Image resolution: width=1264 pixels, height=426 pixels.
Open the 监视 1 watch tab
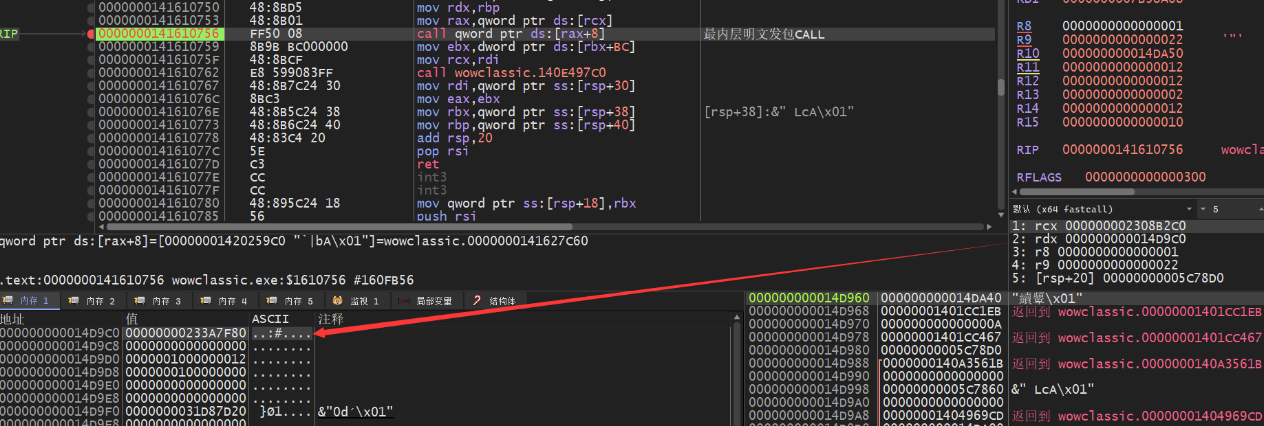click(357, 300)
